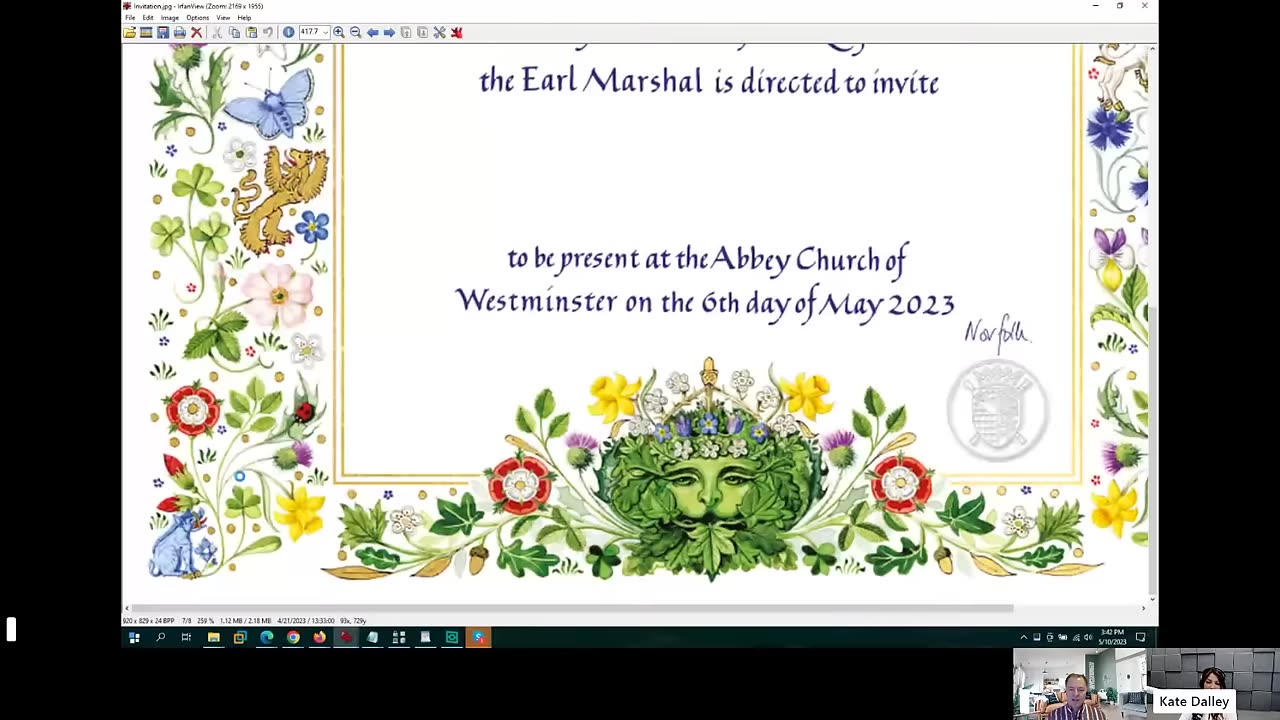Click status bar date '4/21/2023 / 13:33:00'

[x=306, y=621]
